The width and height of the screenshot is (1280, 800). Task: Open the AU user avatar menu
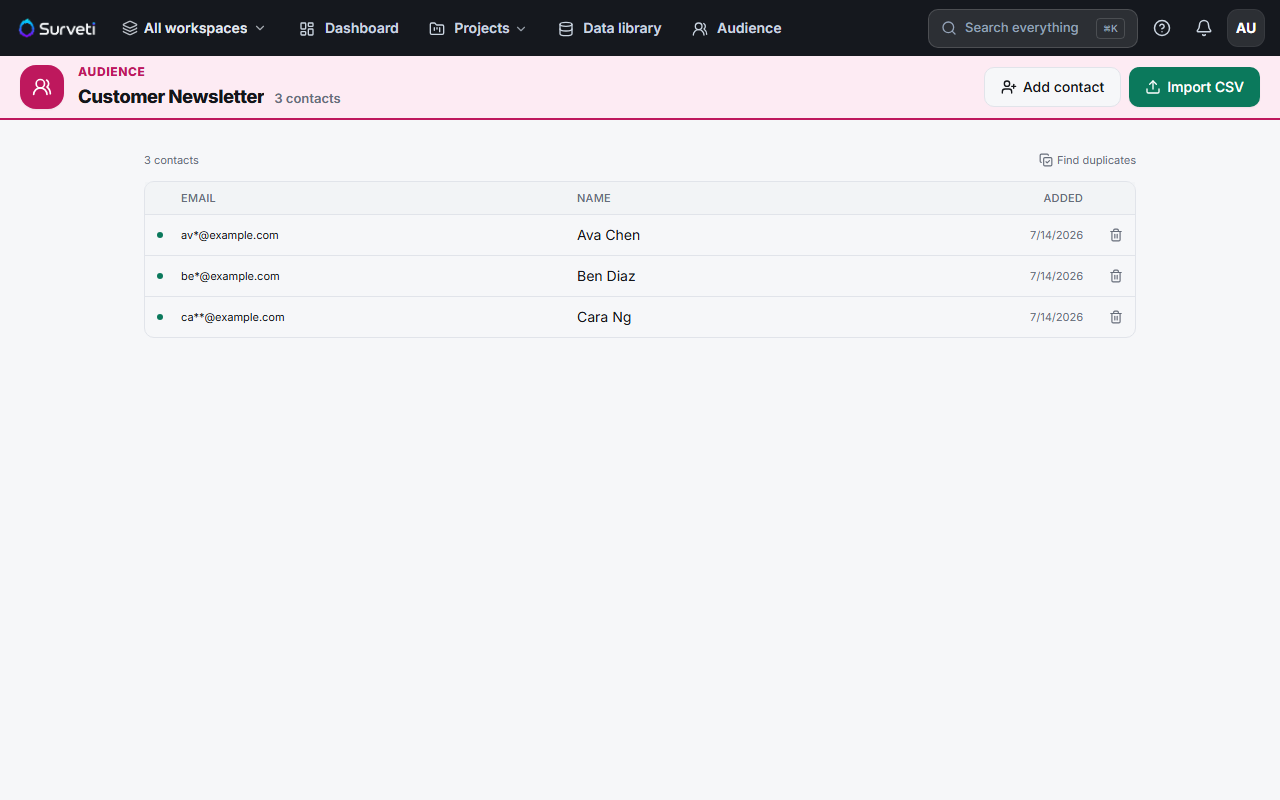point(1246,28)
